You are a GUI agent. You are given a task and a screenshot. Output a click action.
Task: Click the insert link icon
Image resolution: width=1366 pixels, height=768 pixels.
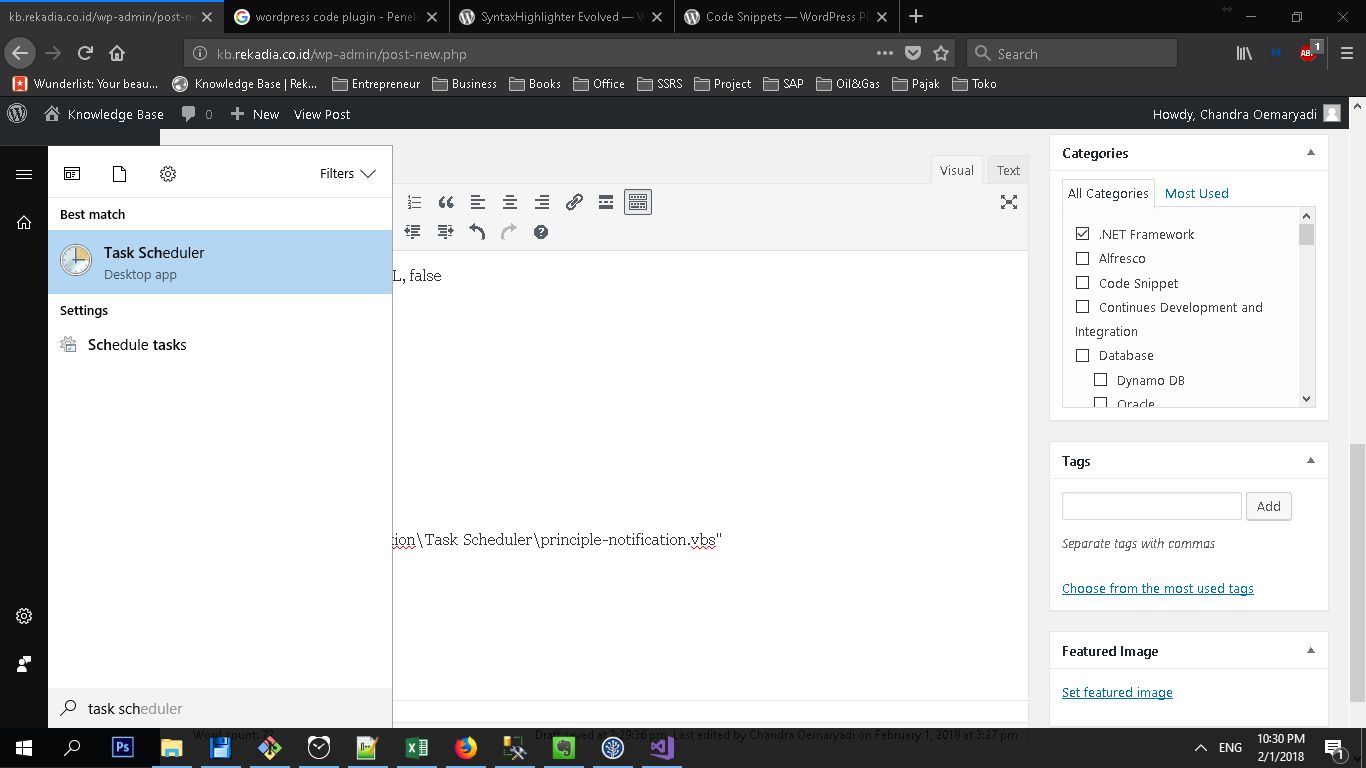pos(574,202)
